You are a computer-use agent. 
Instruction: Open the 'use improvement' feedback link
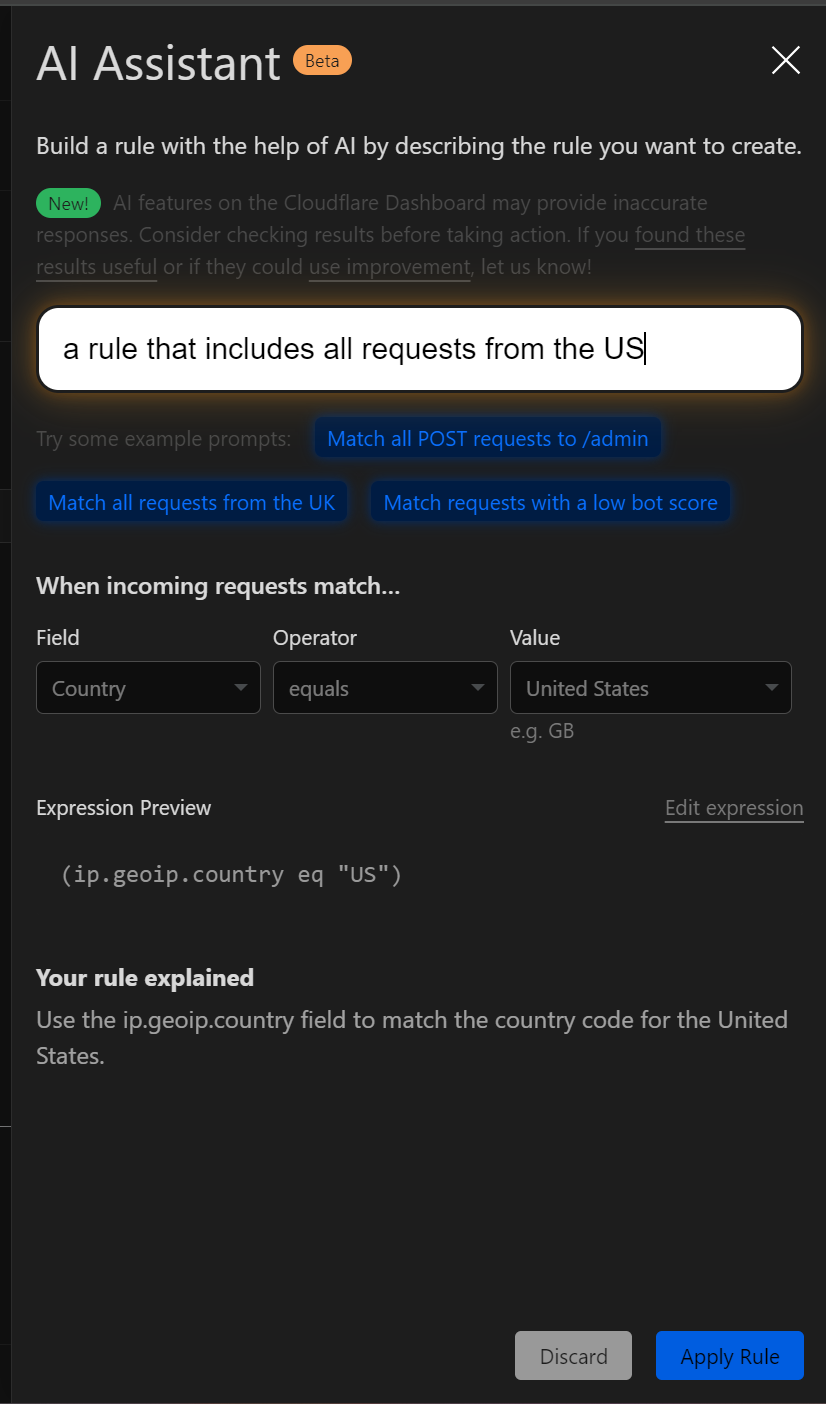389,267
